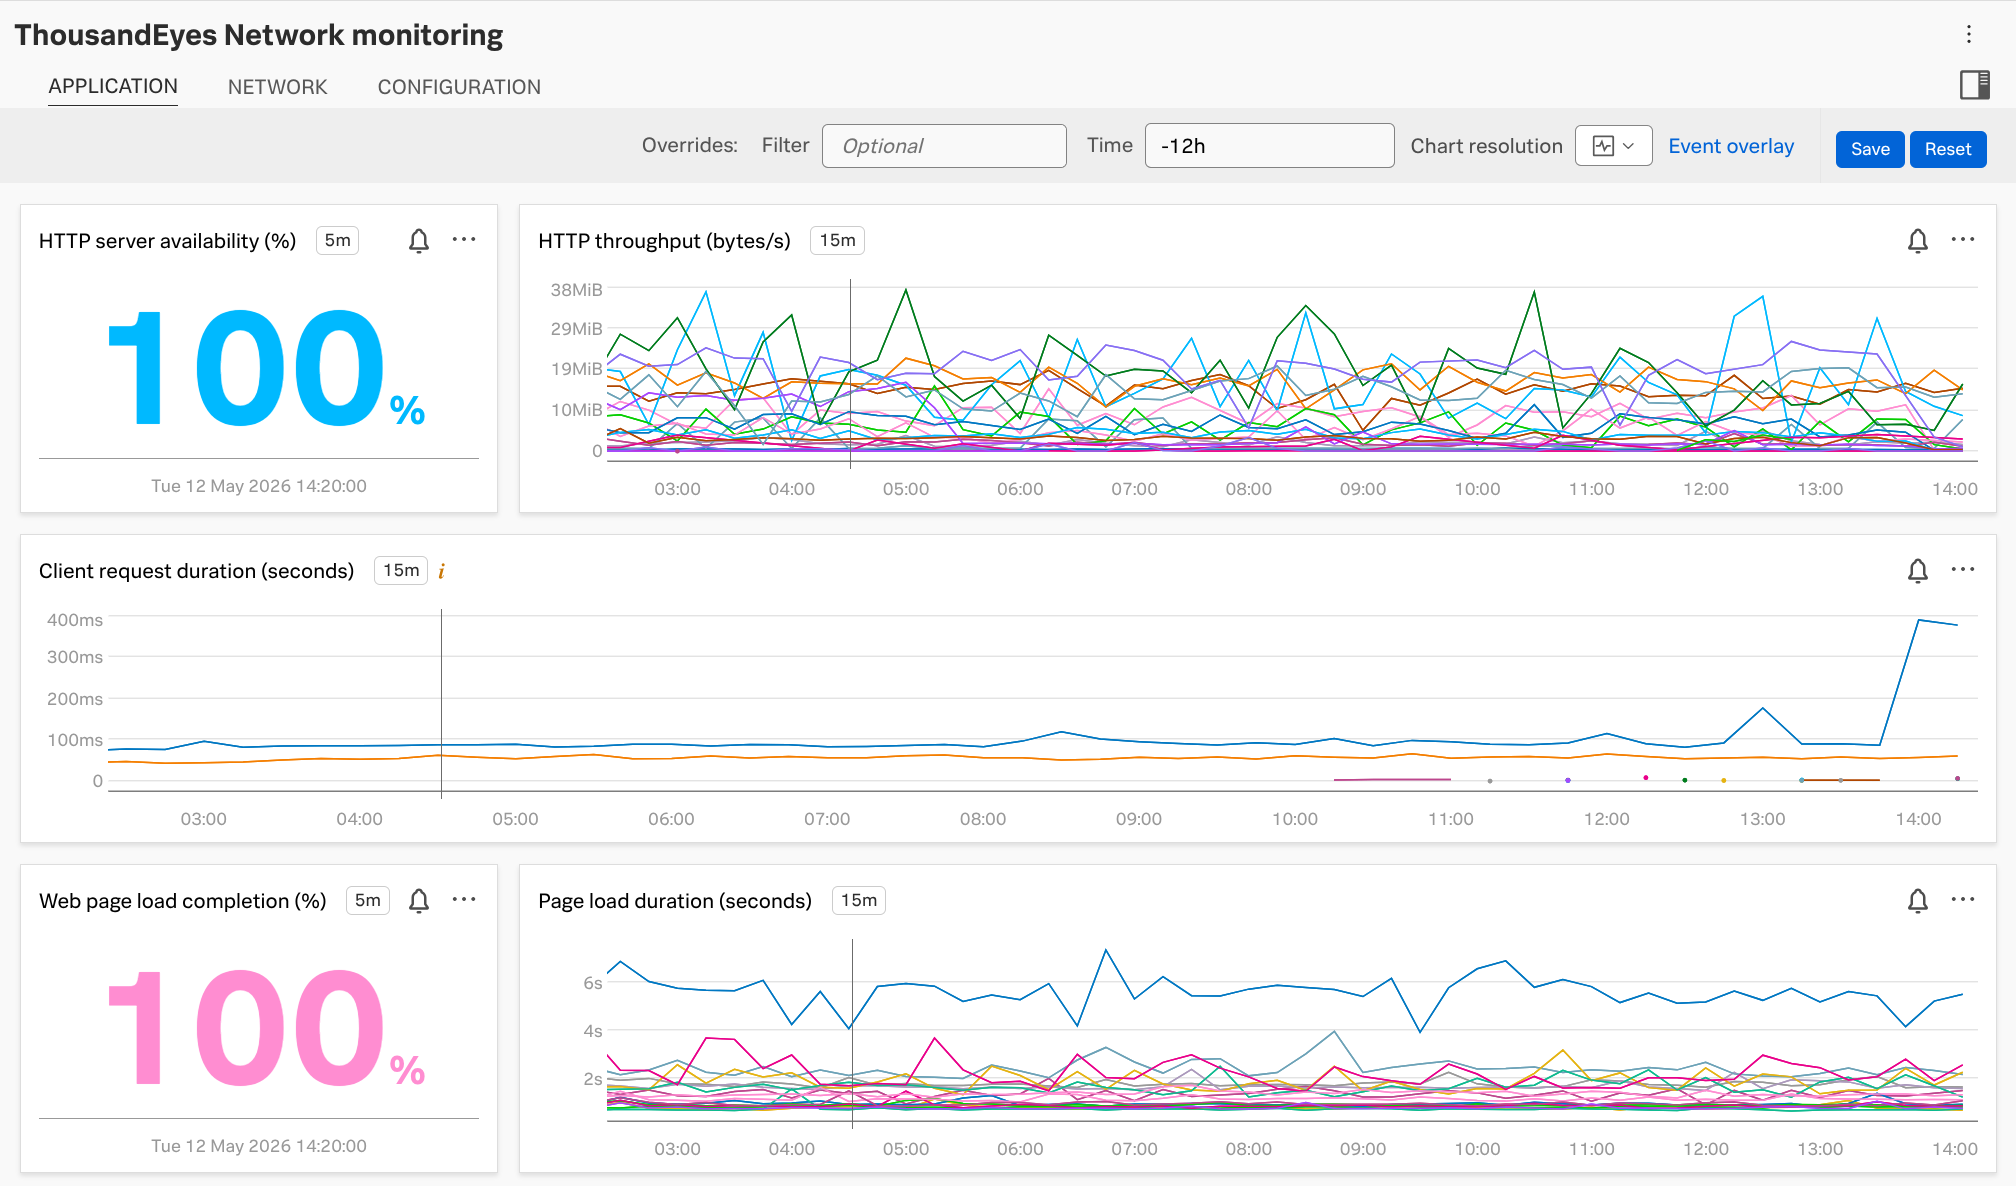Open more options on Client request duration
Viewport: 2016px width, 1186px height.
pyautogui.click(x=1963, y=570)
